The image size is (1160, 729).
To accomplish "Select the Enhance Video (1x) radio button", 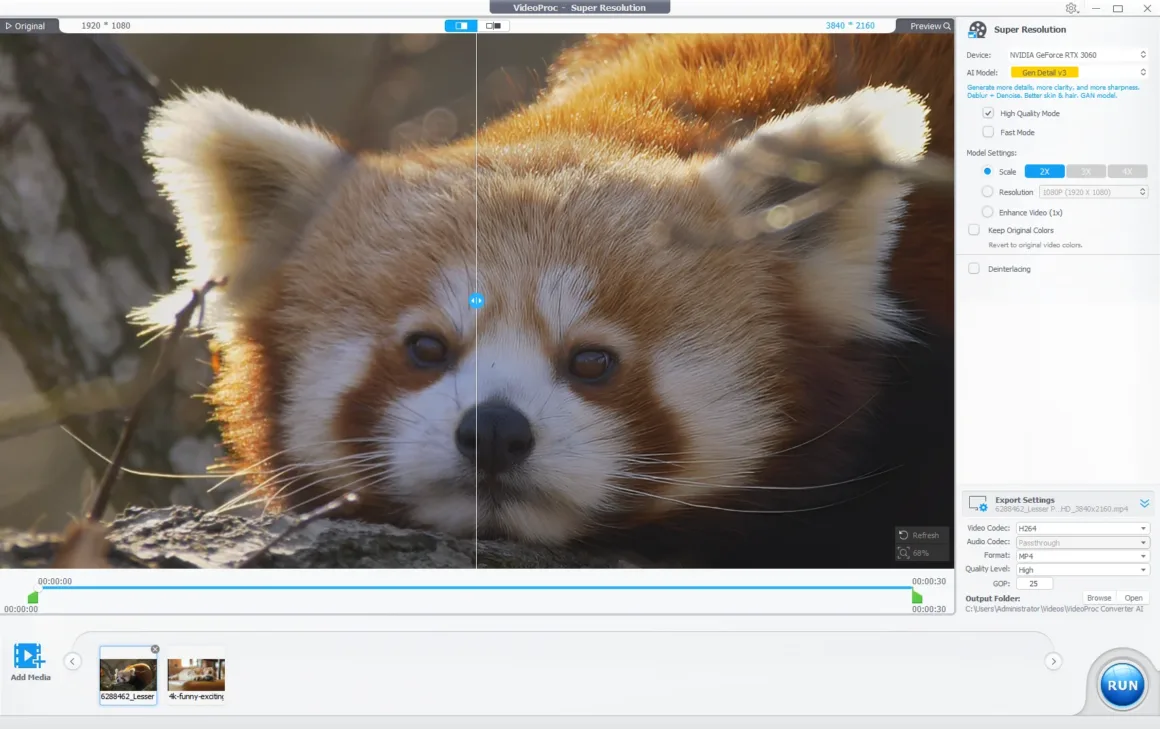I will [x=987, y=212].
